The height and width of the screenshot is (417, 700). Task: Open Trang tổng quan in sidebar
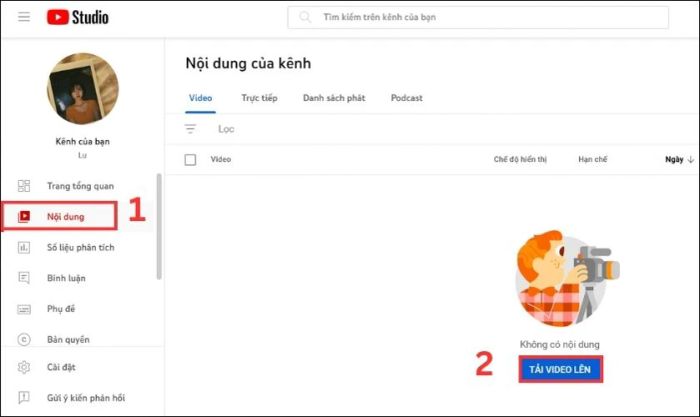(78, 186)
